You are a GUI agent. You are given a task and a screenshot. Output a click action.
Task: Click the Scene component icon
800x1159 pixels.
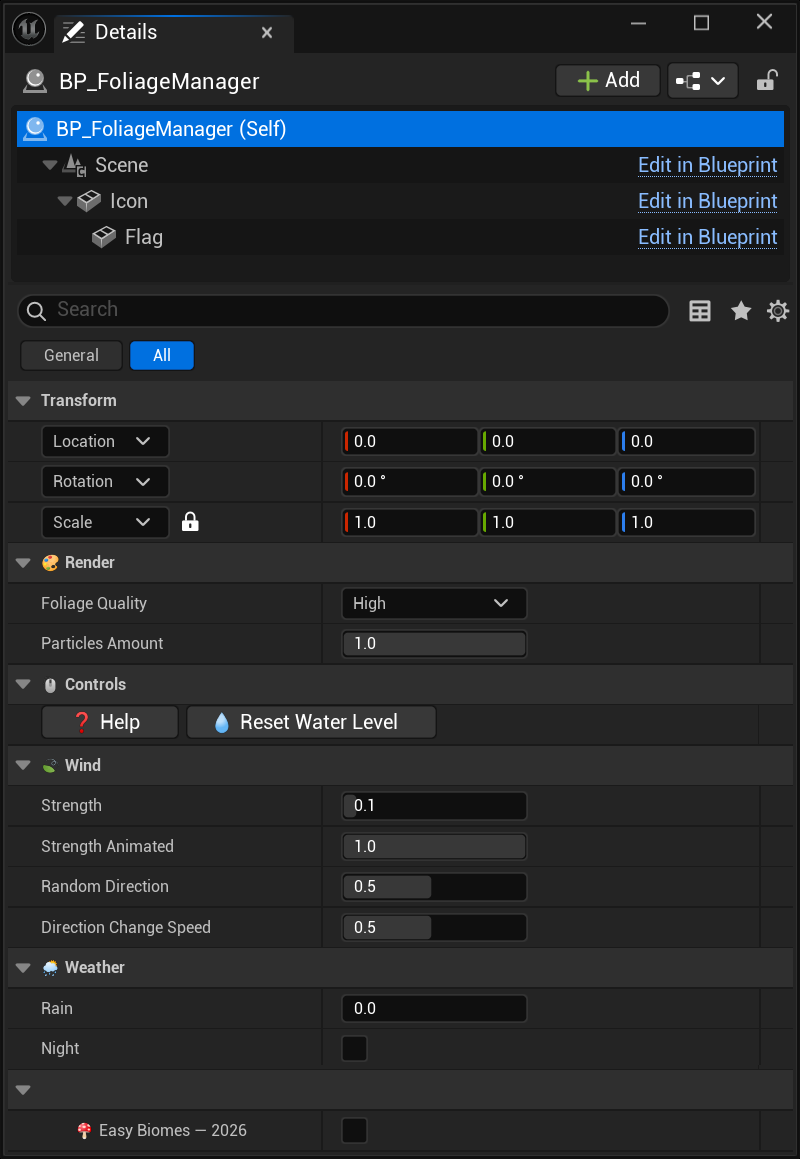pos(75,165)
